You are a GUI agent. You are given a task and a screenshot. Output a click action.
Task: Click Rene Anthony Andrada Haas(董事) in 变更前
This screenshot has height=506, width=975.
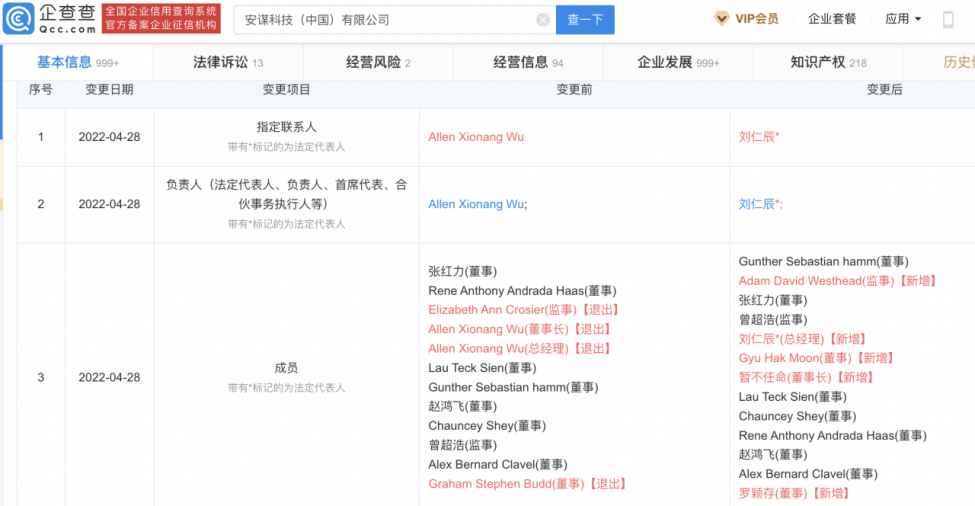[x=522, y=290]
